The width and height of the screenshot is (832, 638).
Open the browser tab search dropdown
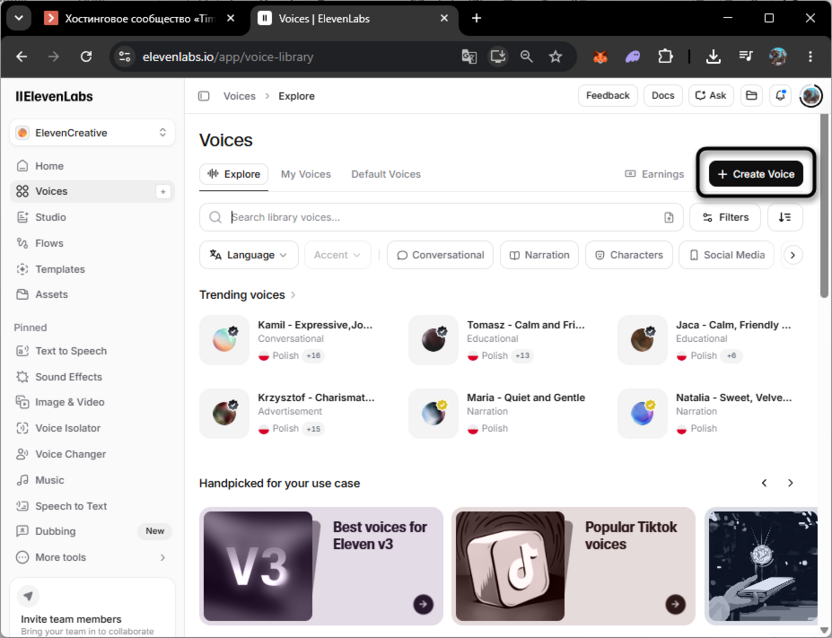(x=19, y=18)
